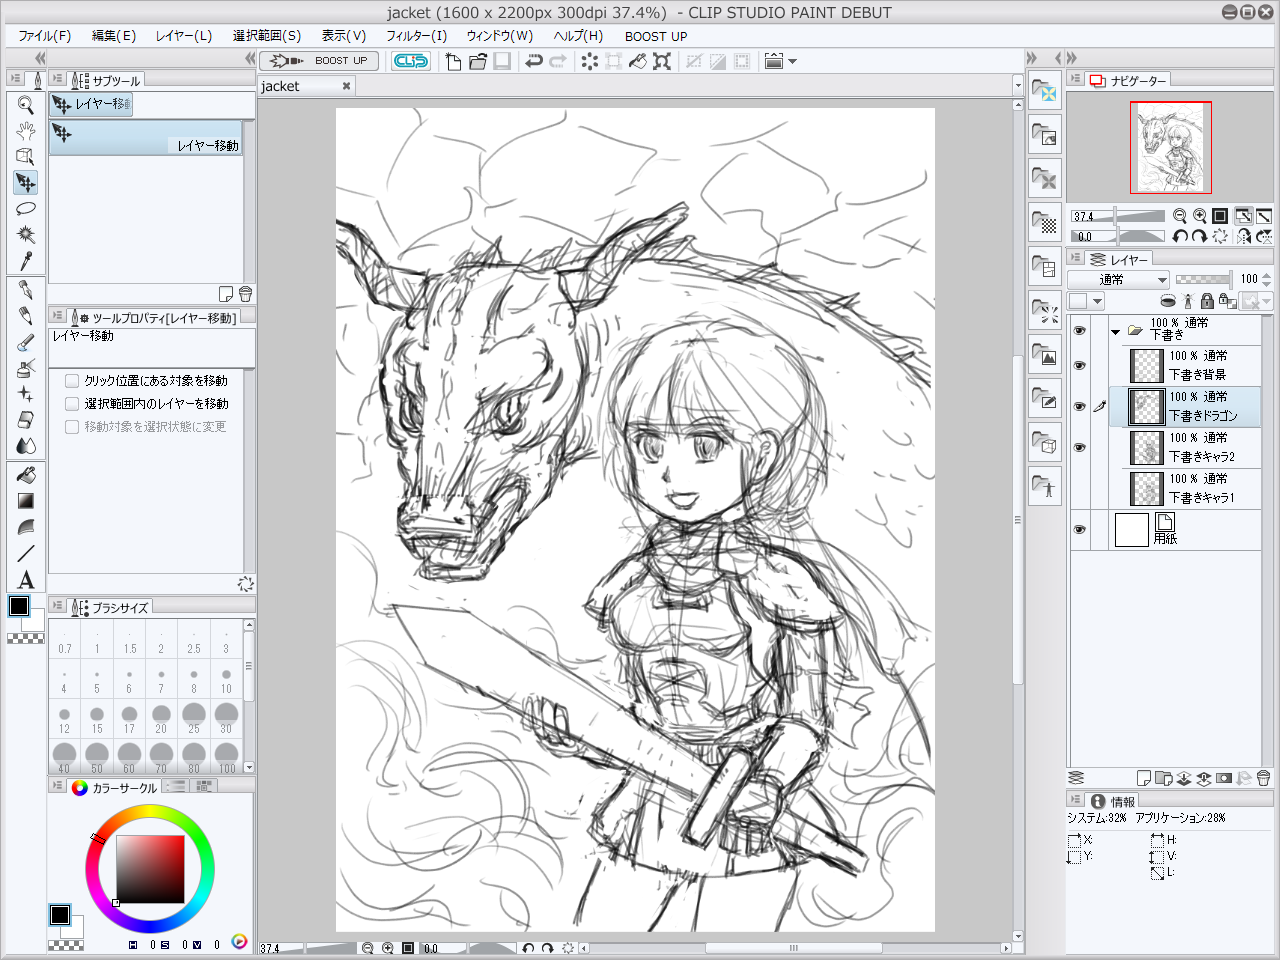Image resolution: width=1280 pixels, height=960 pixels.
Task: Click the BOOST UP menu item
Action: (656, 36)
